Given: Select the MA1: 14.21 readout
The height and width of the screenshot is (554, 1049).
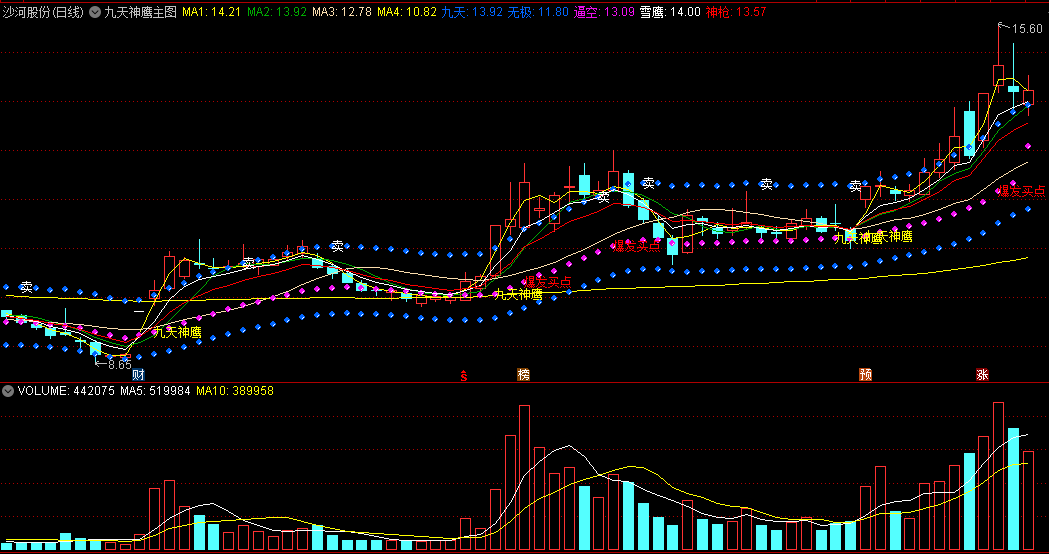Looking at the screenshot, I should (x=211, y=12).
